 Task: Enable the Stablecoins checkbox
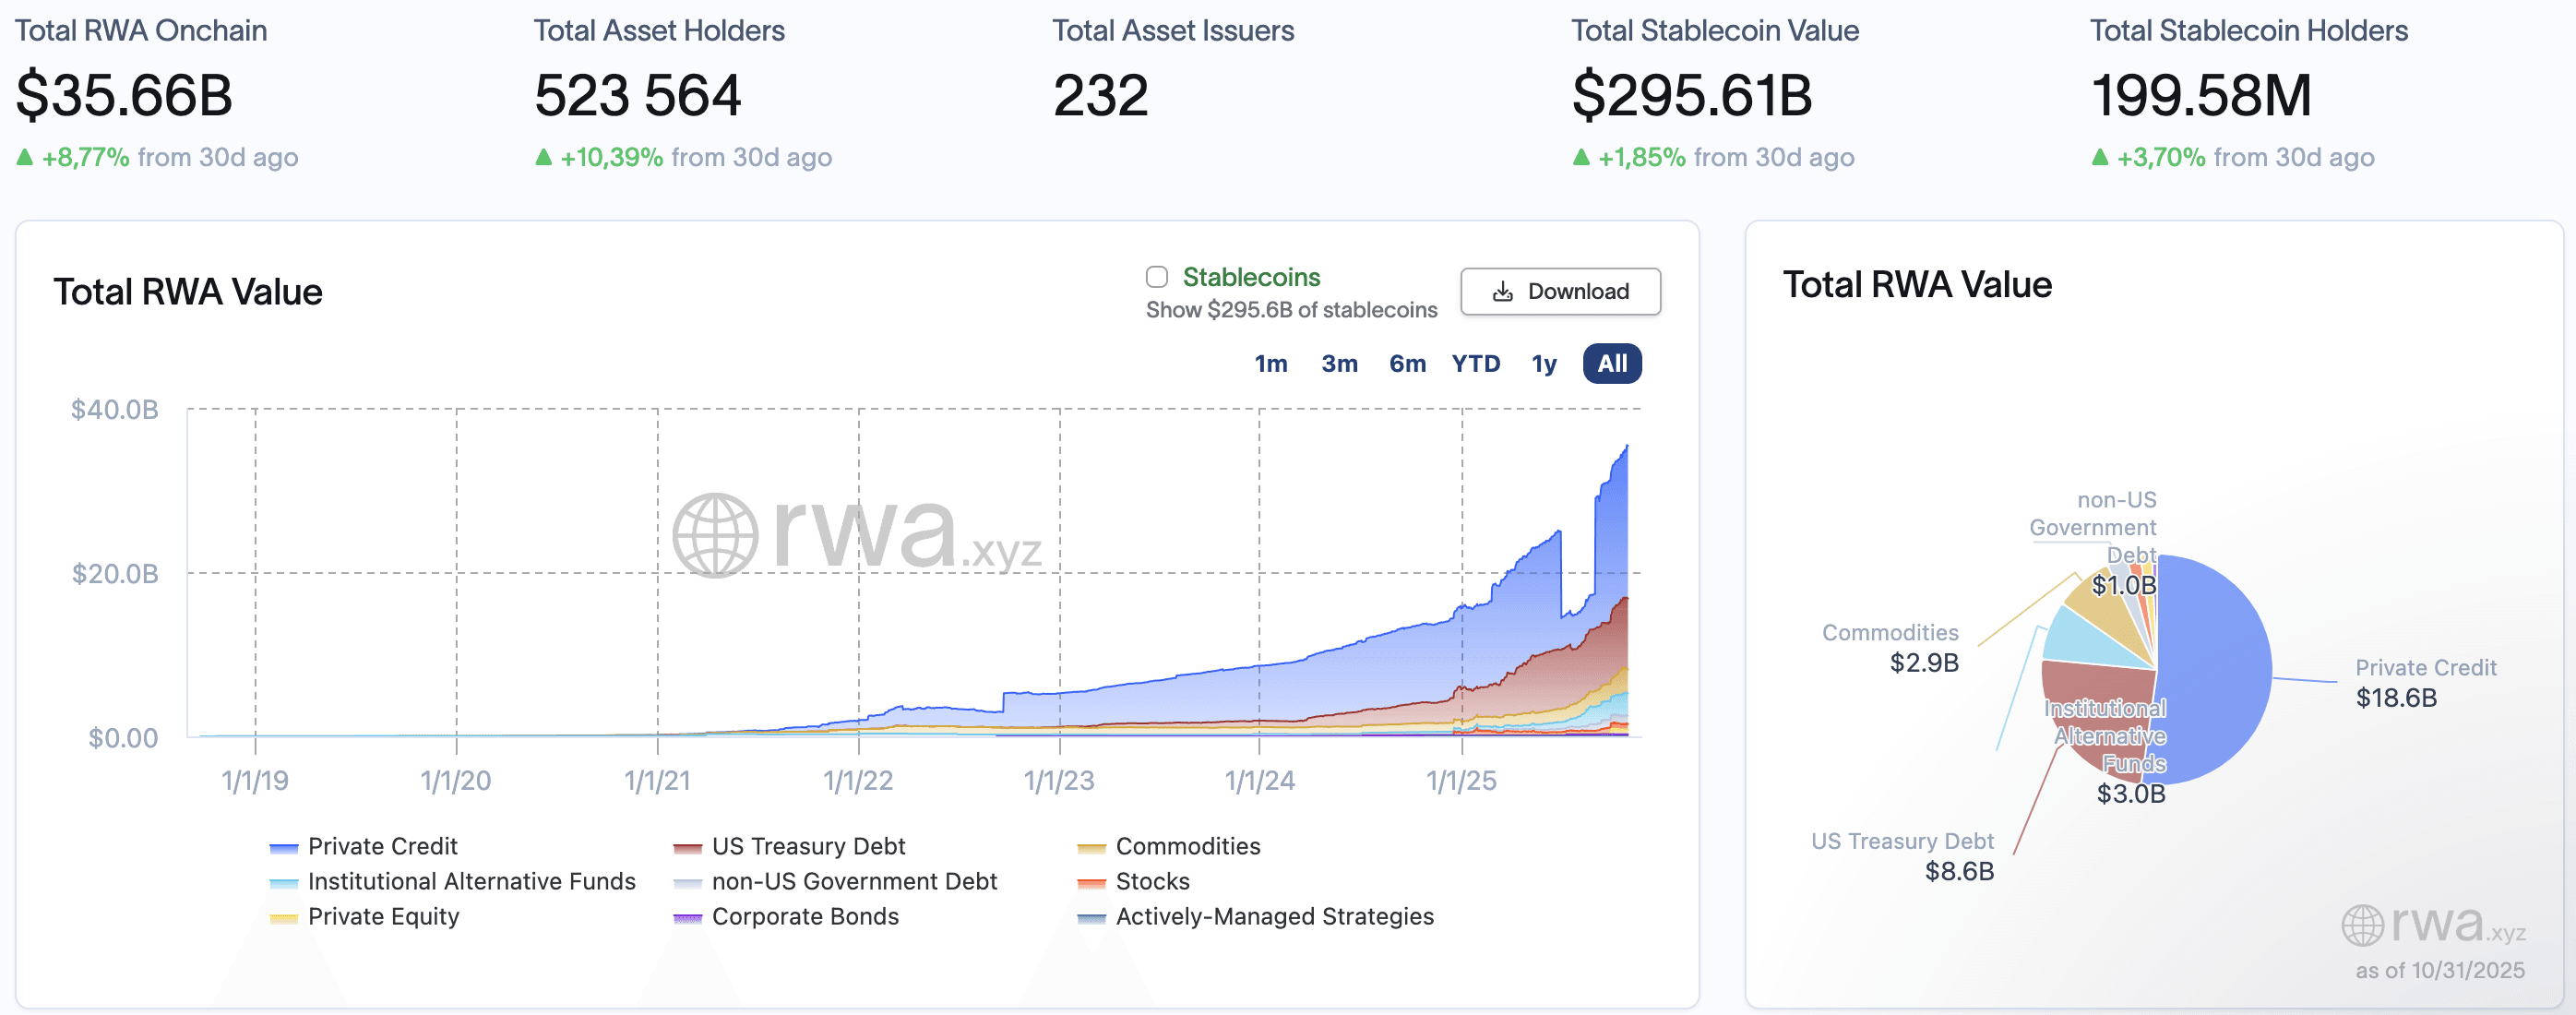(1157, 277)
